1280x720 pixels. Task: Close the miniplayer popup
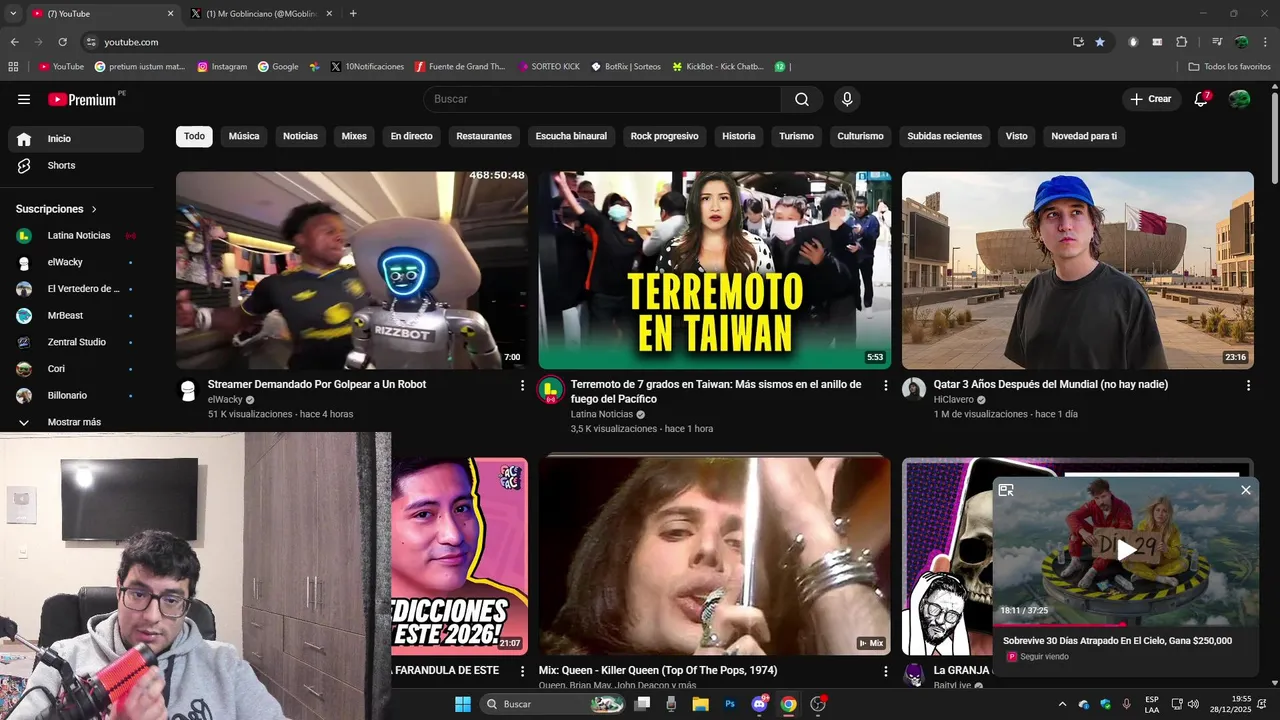pyautogui.click(x=1246, y=490)
